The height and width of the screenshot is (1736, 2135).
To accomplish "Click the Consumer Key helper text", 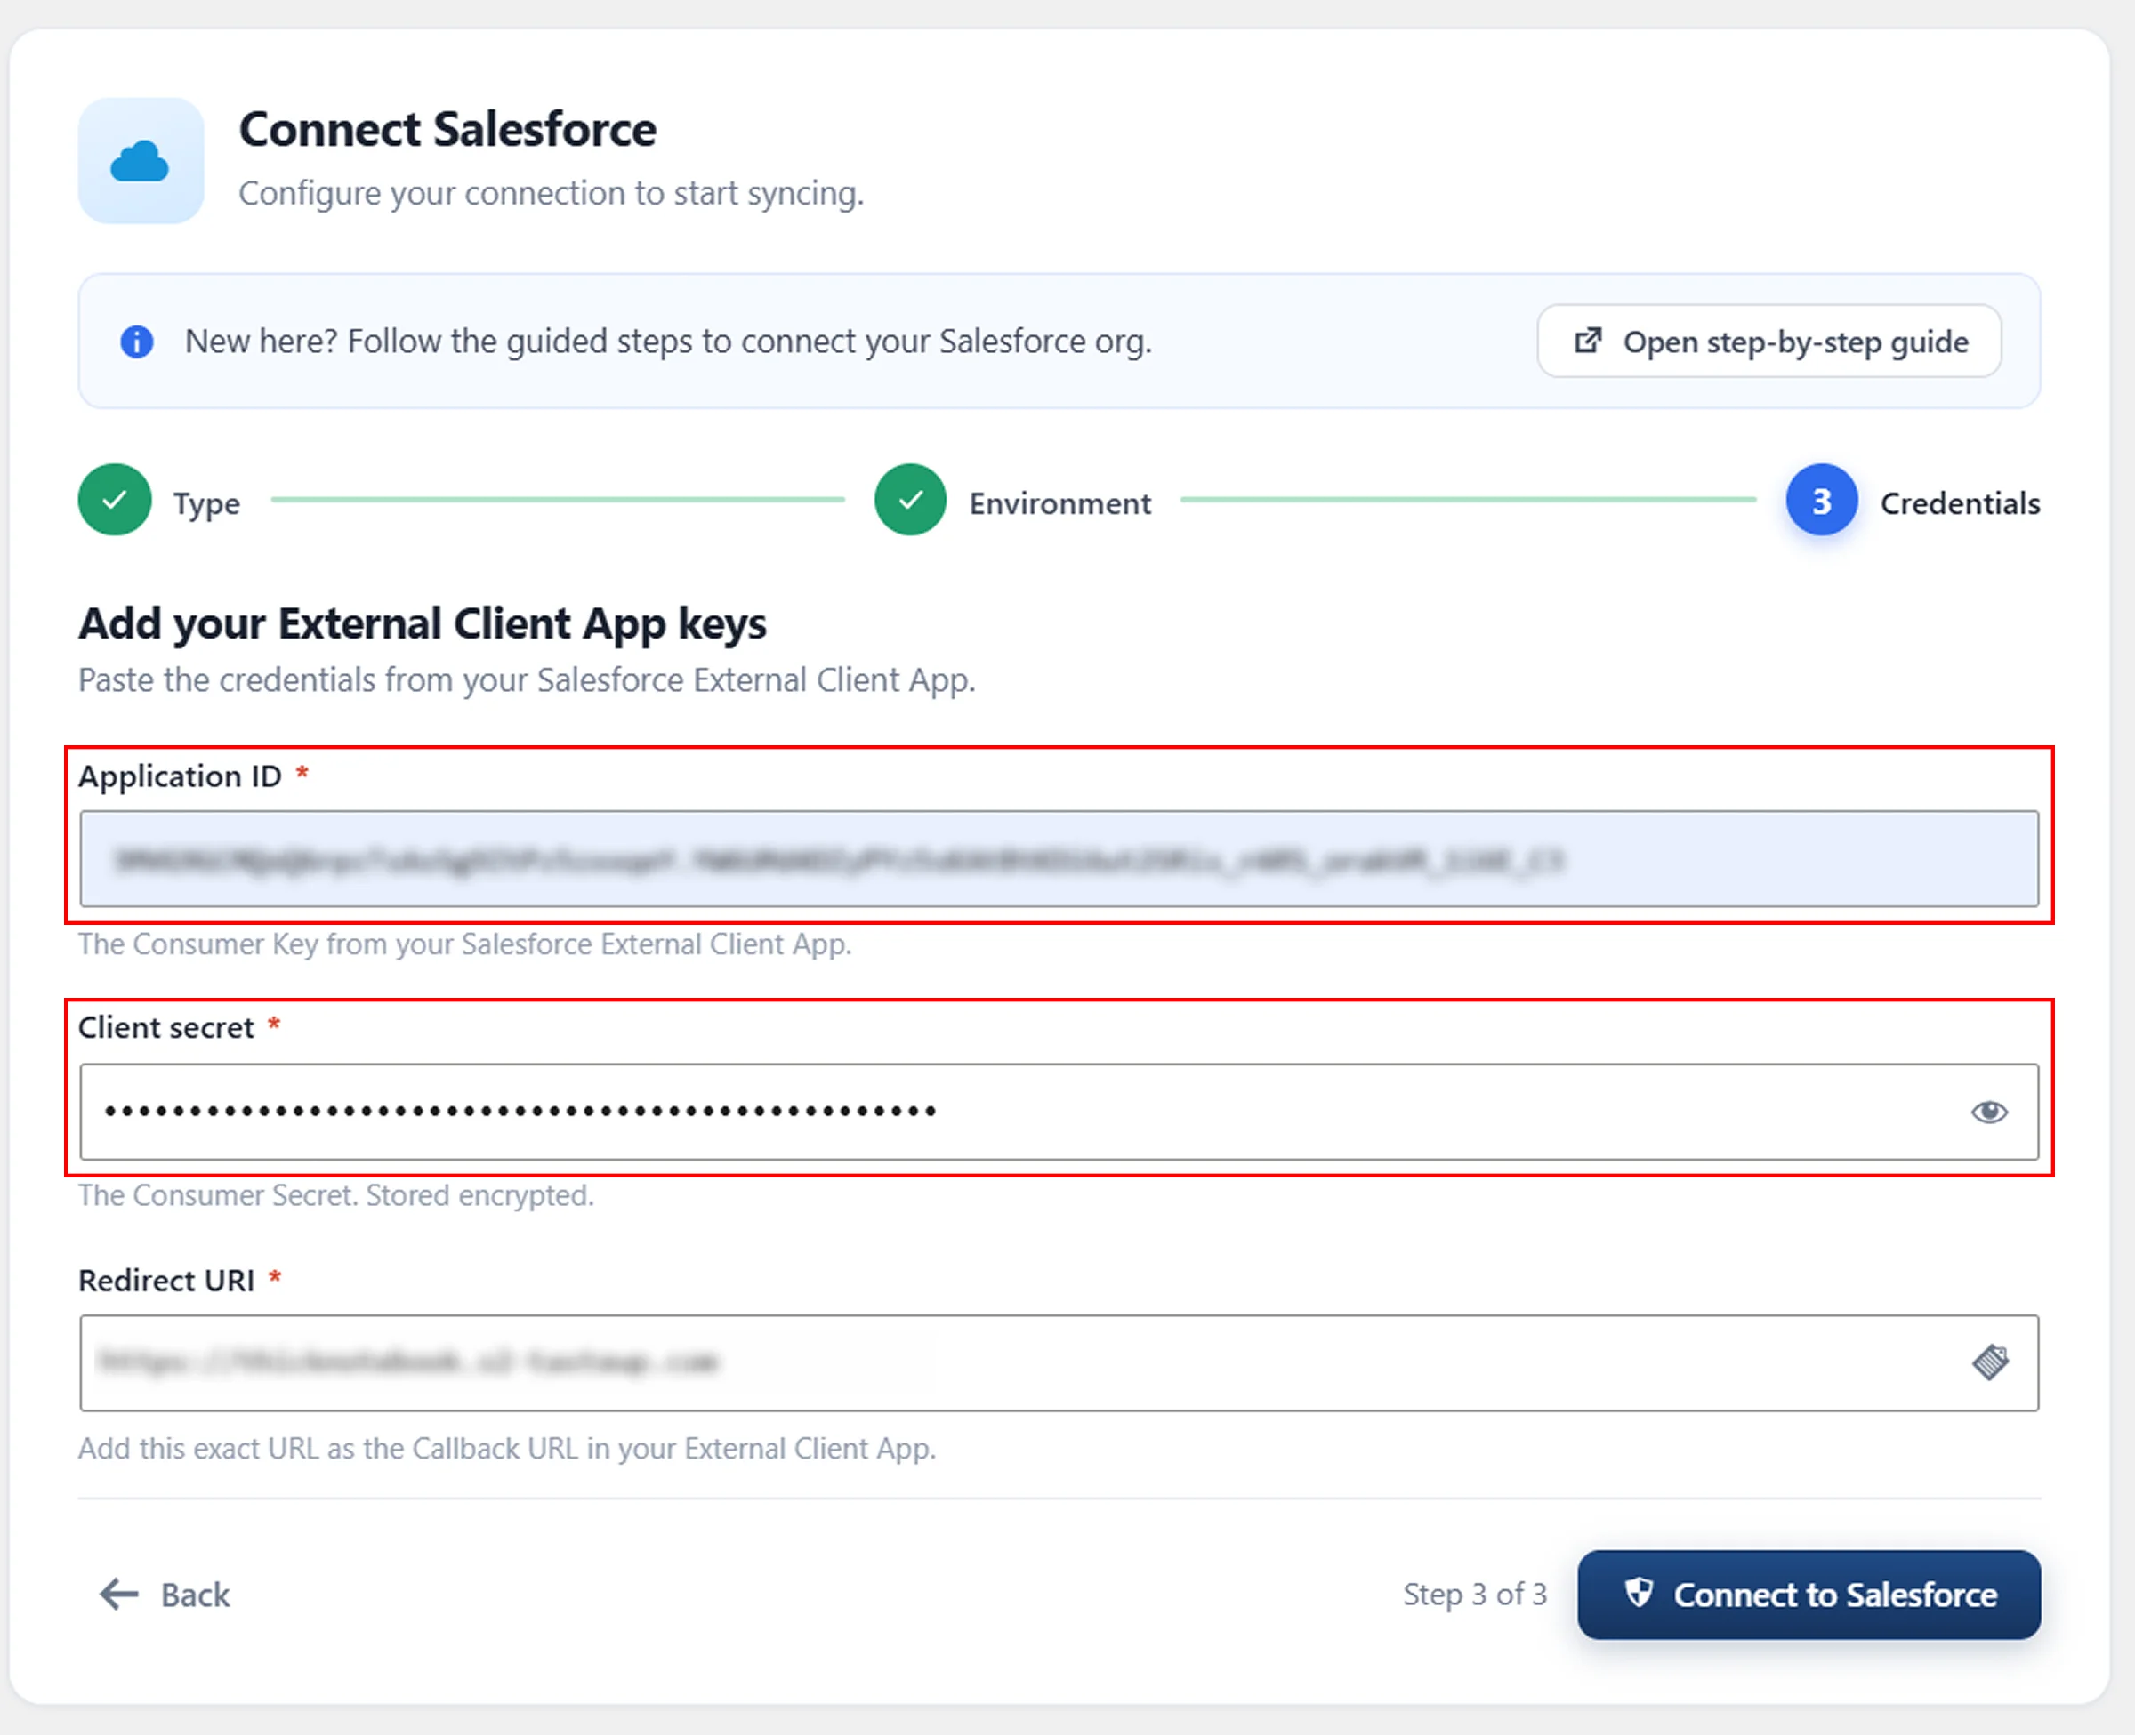I will point(465,944).
